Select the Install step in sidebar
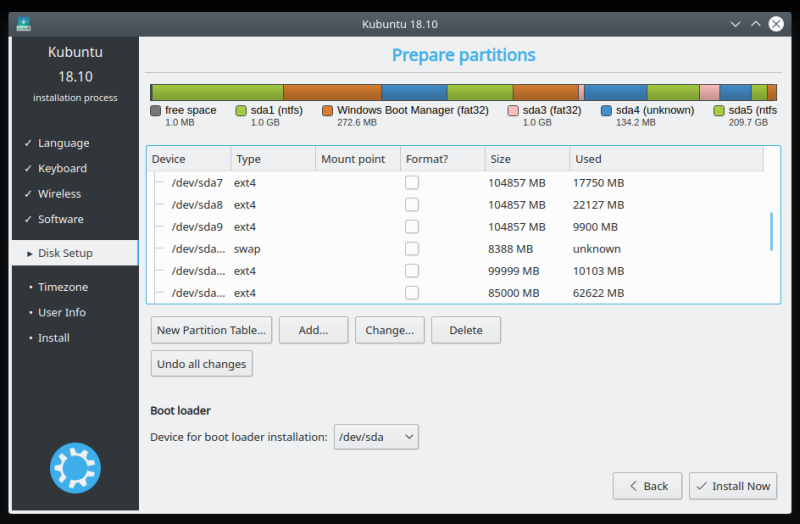The width and height of the screenshot is (800, 524). [x=54, y=338]
